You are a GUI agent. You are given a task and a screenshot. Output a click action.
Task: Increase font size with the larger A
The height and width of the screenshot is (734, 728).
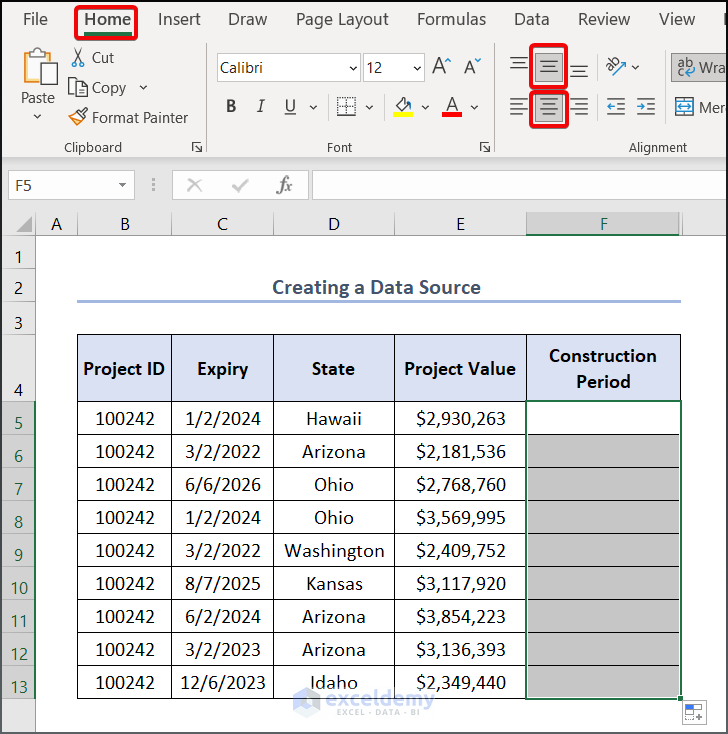tap(441, 66)
